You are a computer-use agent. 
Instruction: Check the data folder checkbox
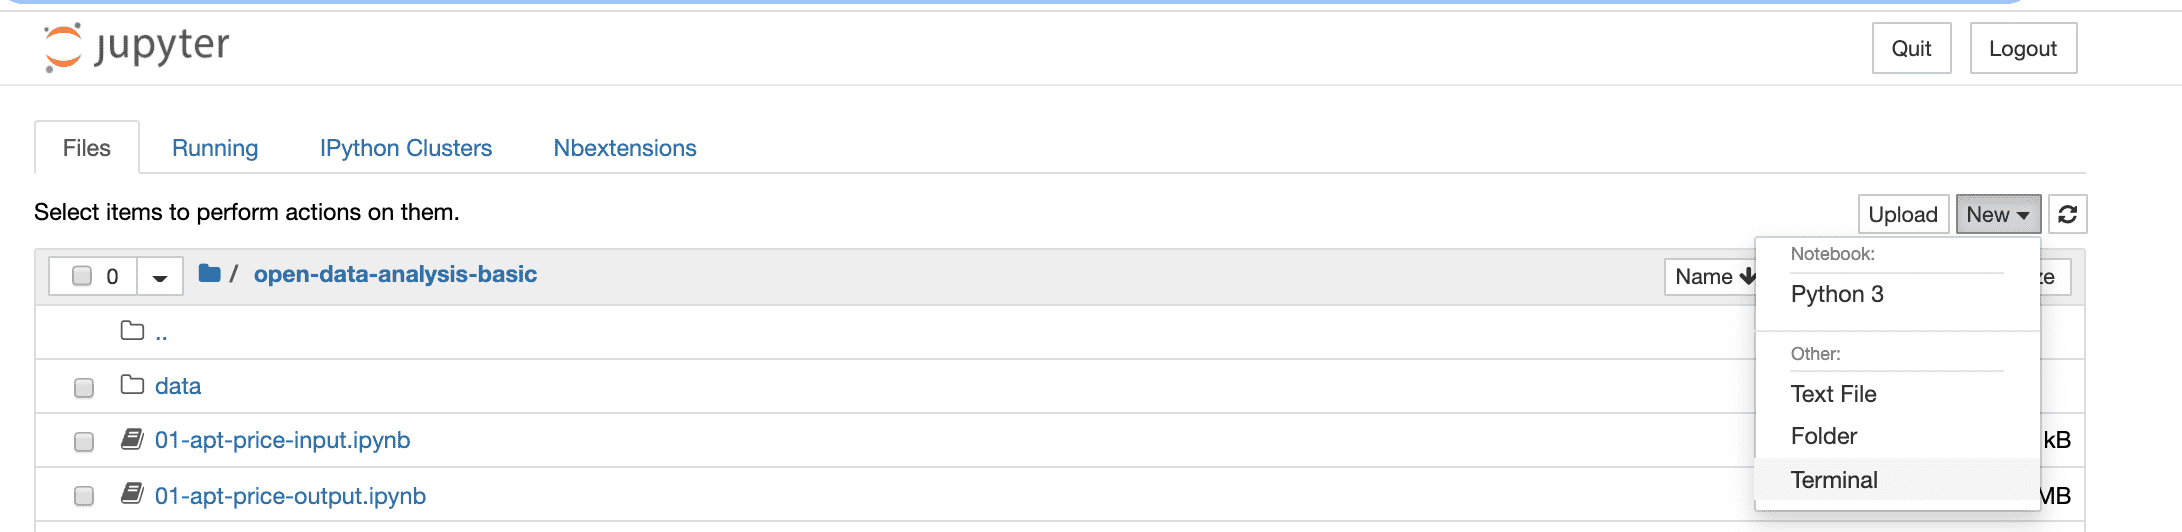pyautogui.click(x=84, y=388)
